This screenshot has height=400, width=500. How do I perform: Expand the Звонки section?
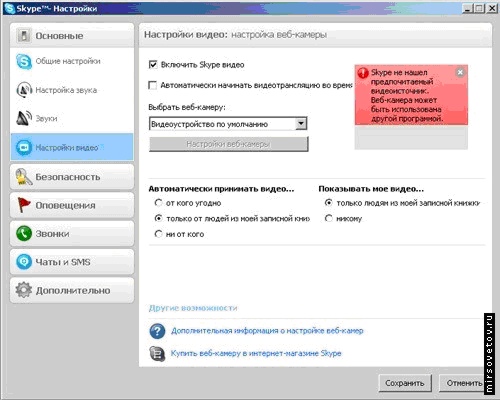pyautogui.click(x=72, y=233)
